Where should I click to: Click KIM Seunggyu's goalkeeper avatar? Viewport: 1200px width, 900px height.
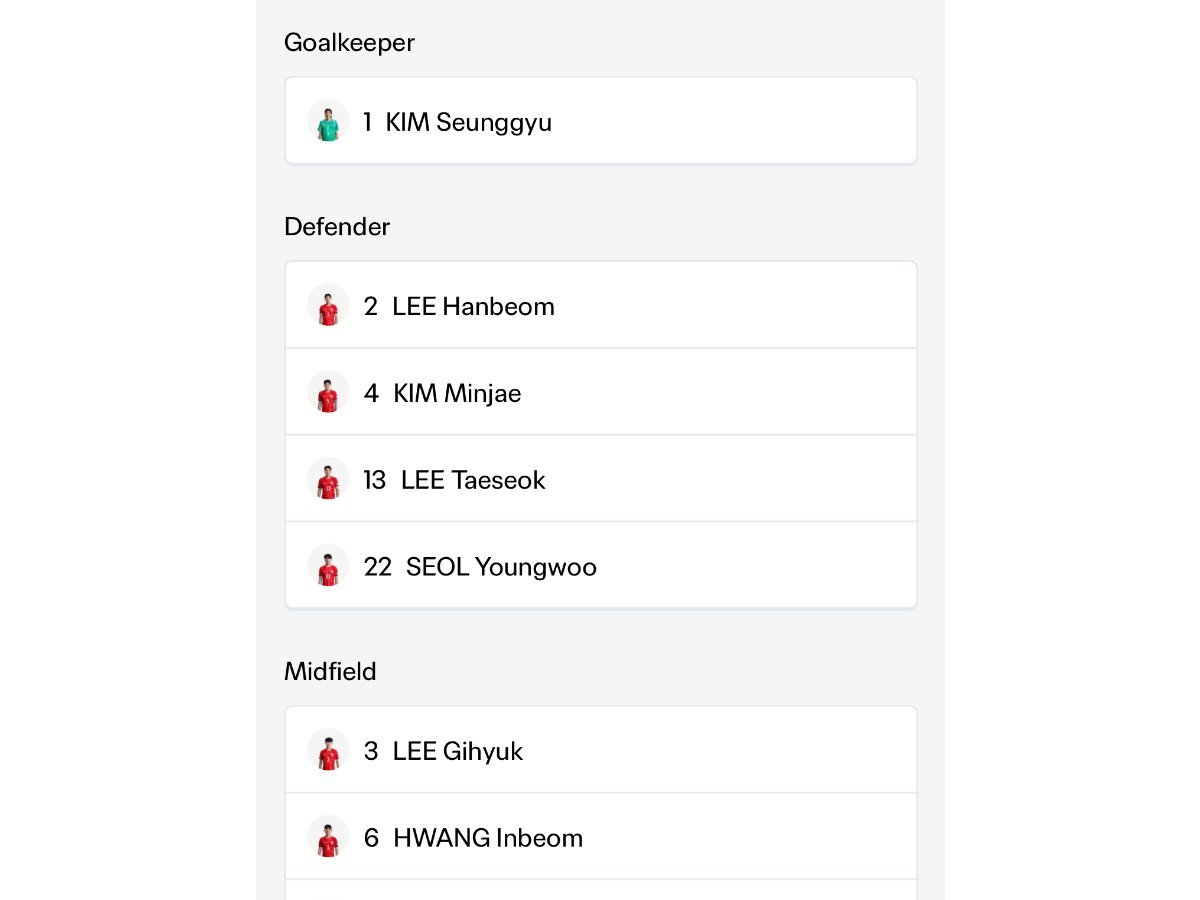coord(328,121)
